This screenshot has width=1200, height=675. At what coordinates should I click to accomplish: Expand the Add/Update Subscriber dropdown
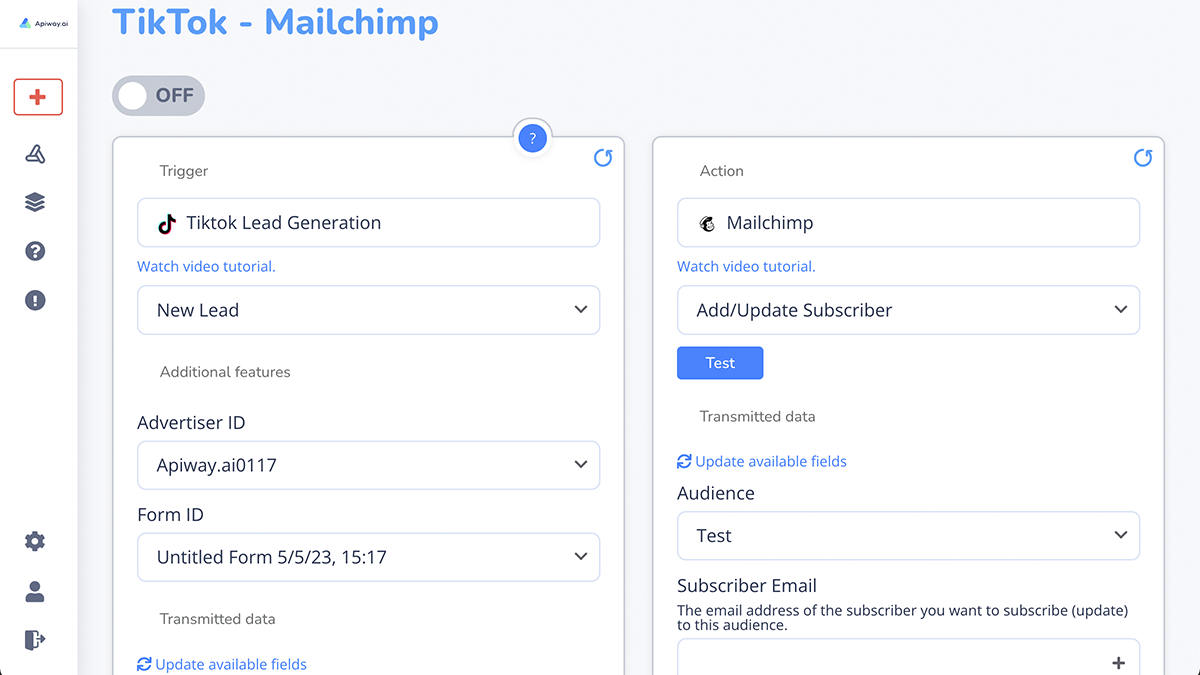coord(909,310)
